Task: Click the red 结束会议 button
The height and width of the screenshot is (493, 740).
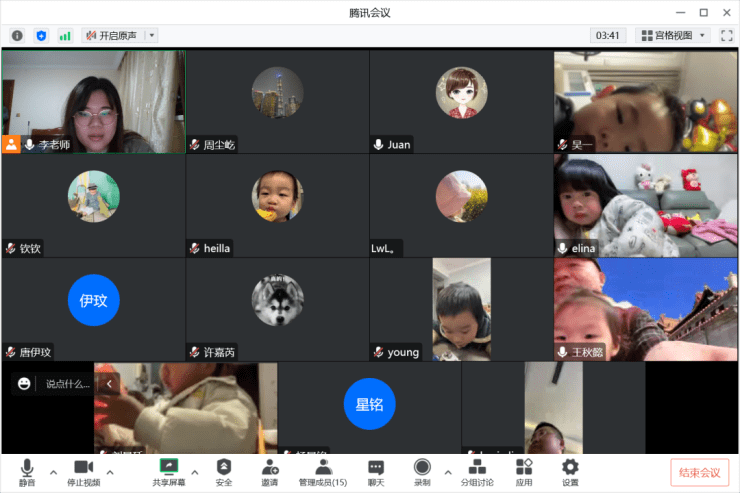Action: (x=699, y=472)
